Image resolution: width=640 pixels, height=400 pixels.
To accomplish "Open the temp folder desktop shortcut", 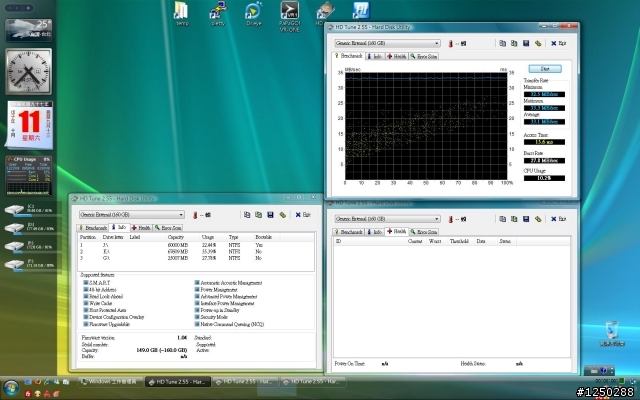I will 182,13.
